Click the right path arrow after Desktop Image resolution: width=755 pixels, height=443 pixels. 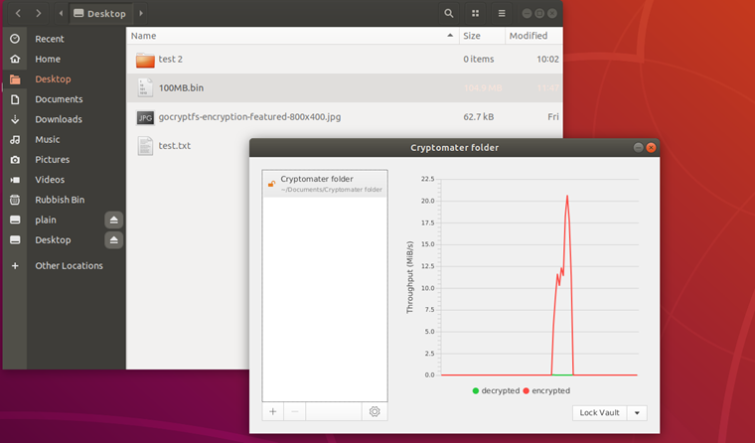pos(141,13)
